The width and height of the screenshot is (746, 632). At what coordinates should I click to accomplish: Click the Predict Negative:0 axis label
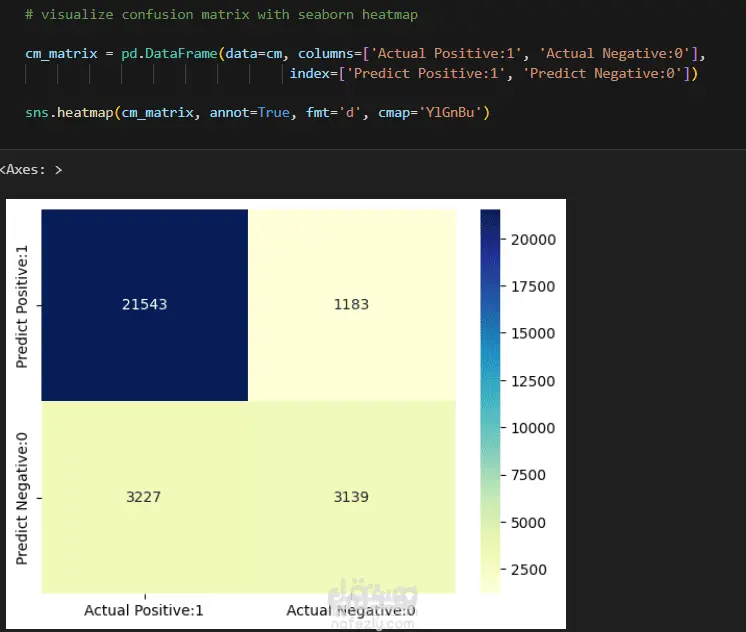pos(22,498)
